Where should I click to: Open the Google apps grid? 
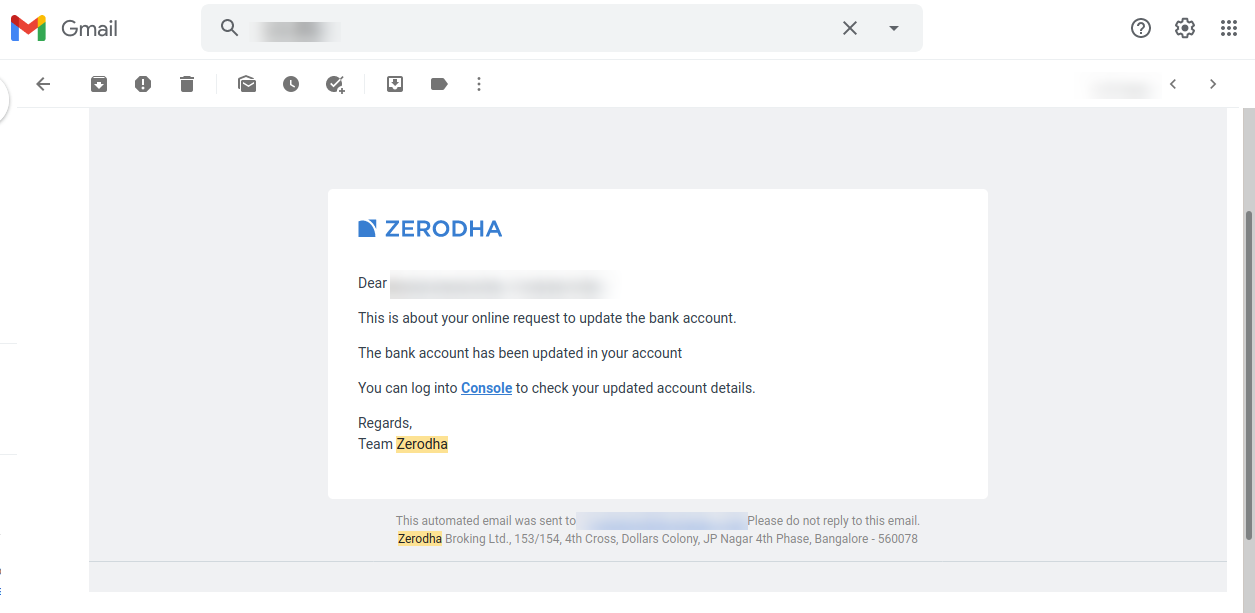pos(1229,28)
